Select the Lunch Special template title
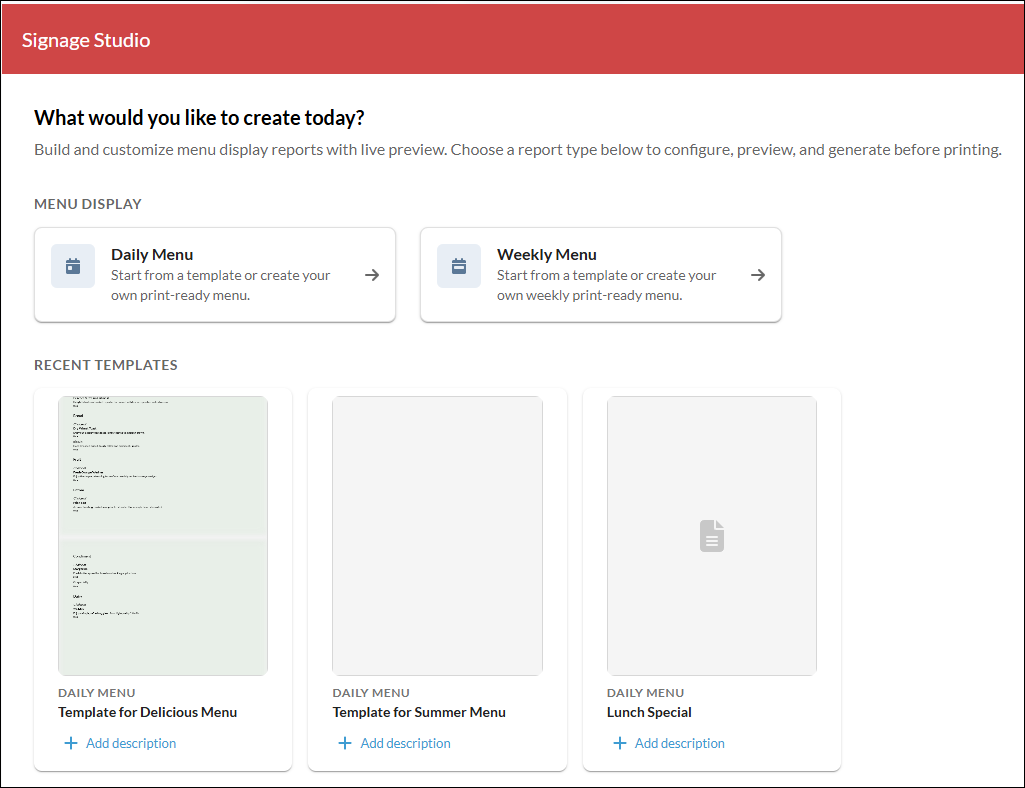Screen dimensions: 1025x788 [649, 712]
